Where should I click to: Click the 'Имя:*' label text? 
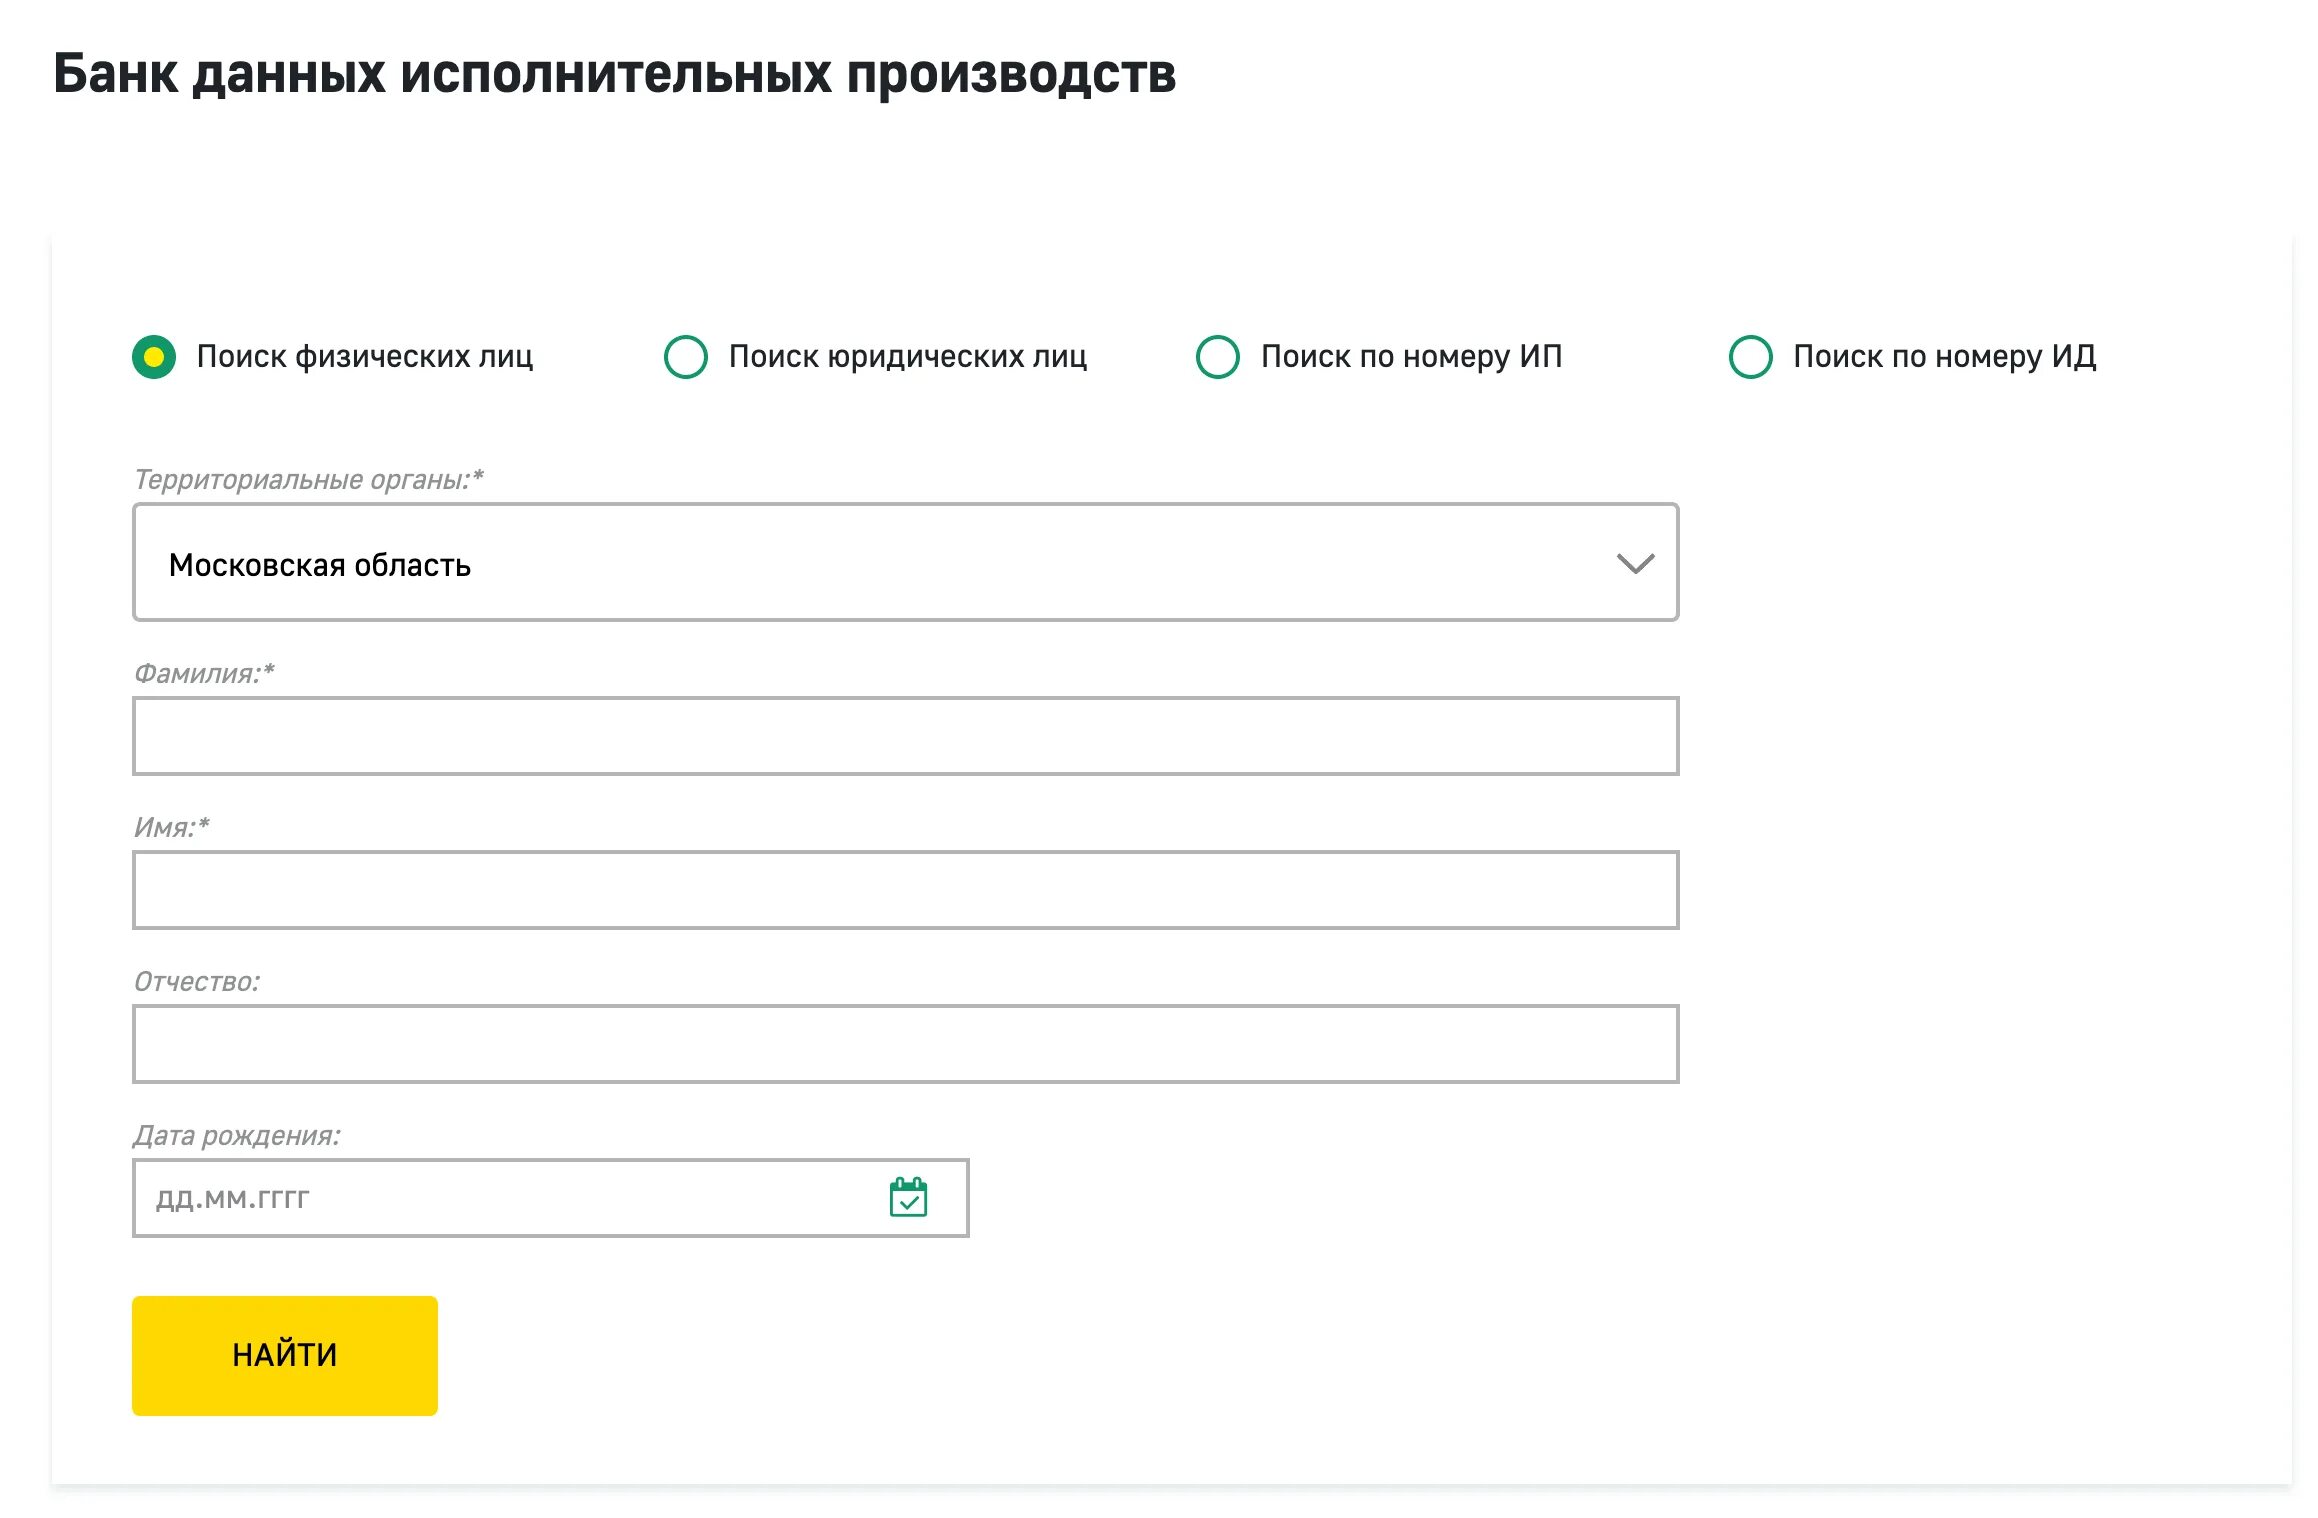(172, 828)
